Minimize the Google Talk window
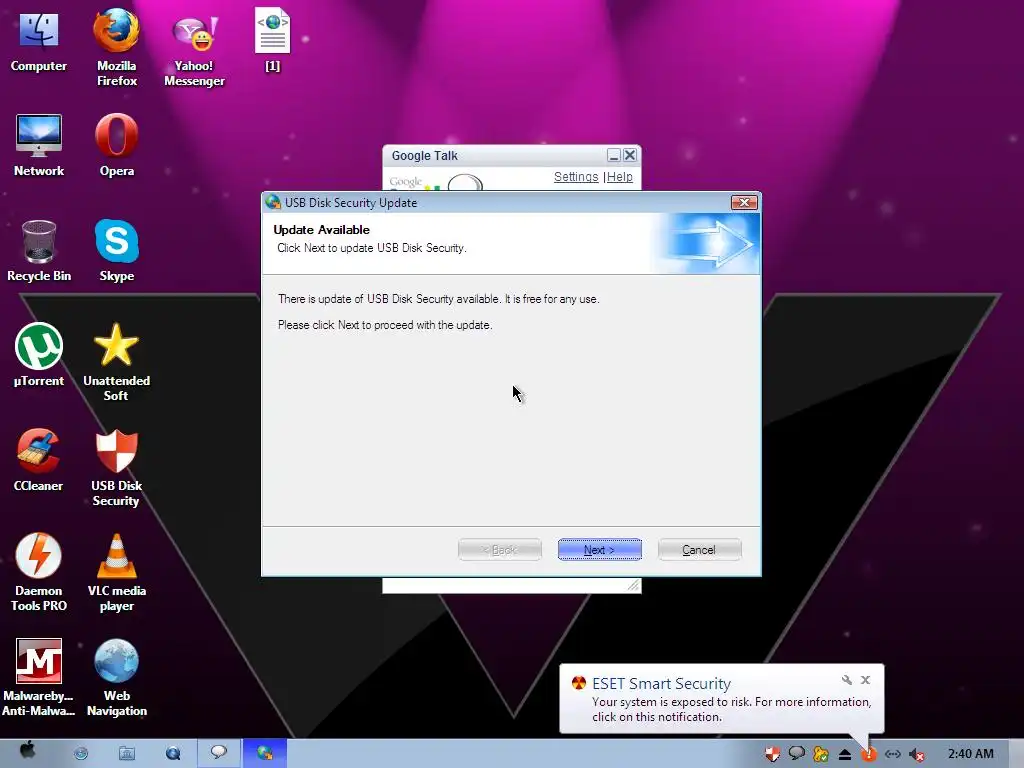 [x=613, y=155]
